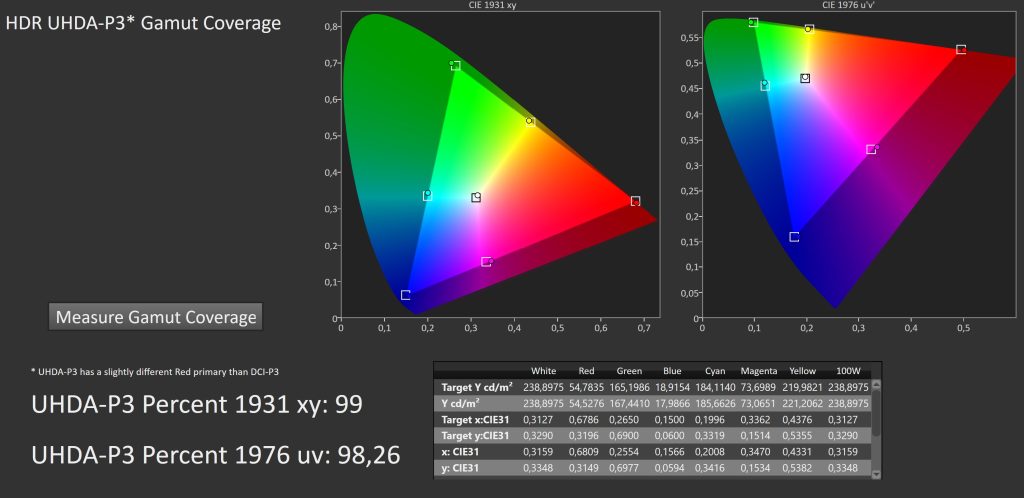
Task: Select the blue primary marker on CIE 1976 chart
Action: pyautogui.click(x=794, y=237)
